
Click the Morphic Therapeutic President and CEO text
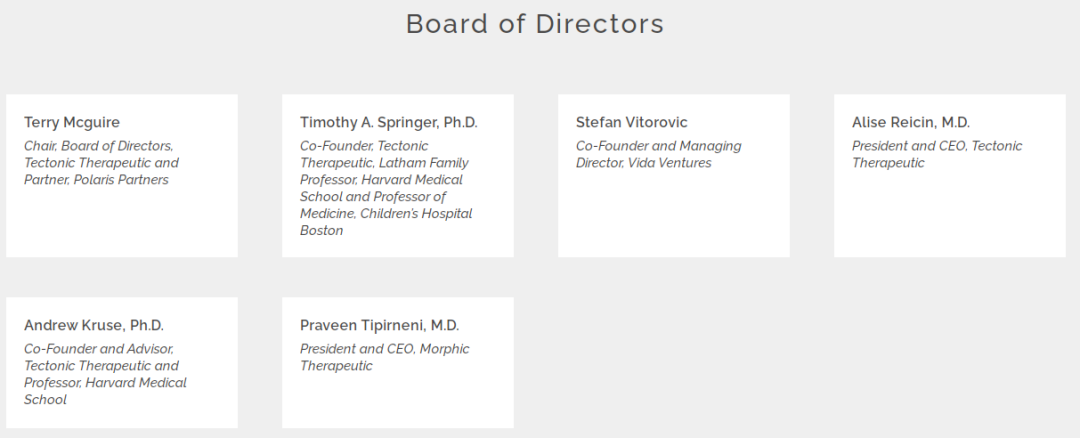[x=384, y=357]
